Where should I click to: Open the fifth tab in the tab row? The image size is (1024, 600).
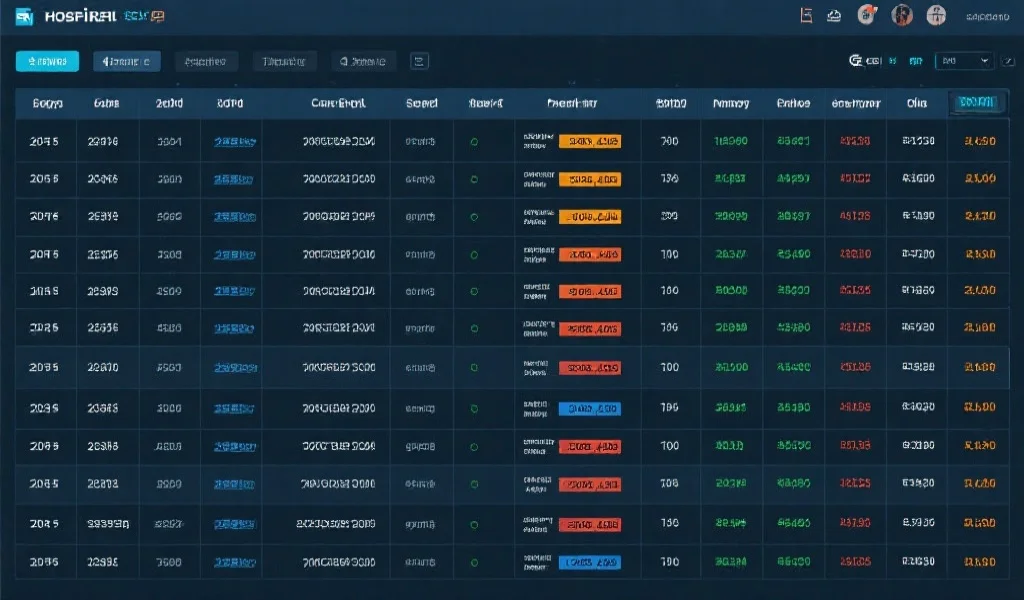[364, 61]
